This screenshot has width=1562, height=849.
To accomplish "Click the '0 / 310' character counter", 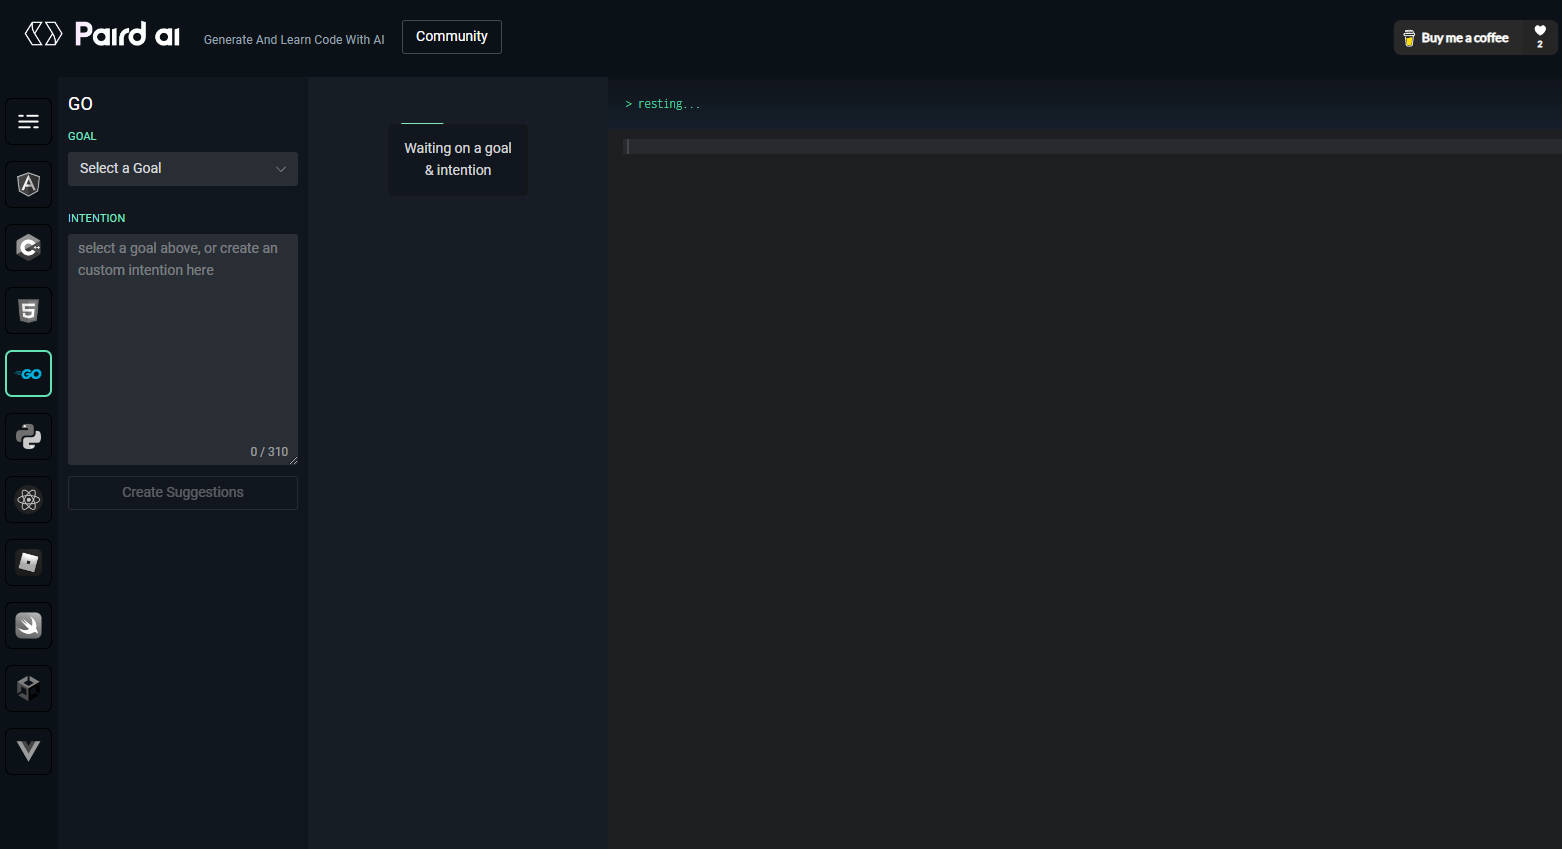I will click(269, 452).
